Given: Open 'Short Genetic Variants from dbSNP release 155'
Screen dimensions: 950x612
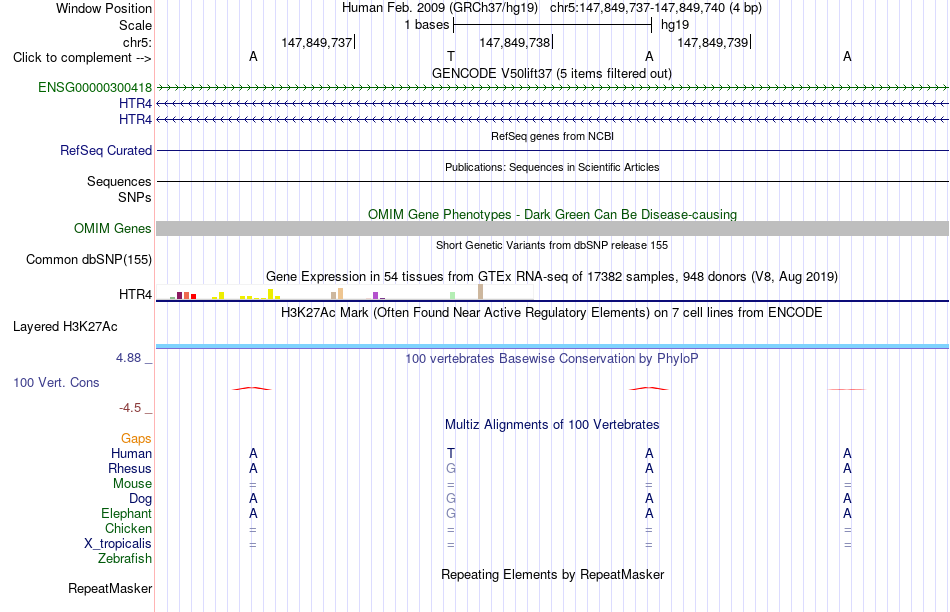Looking at the screenshot, I should (552, 245).
